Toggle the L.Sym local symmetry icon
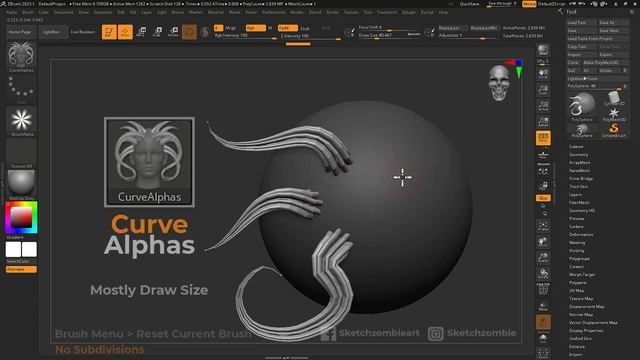 click(x=543, y=171)
